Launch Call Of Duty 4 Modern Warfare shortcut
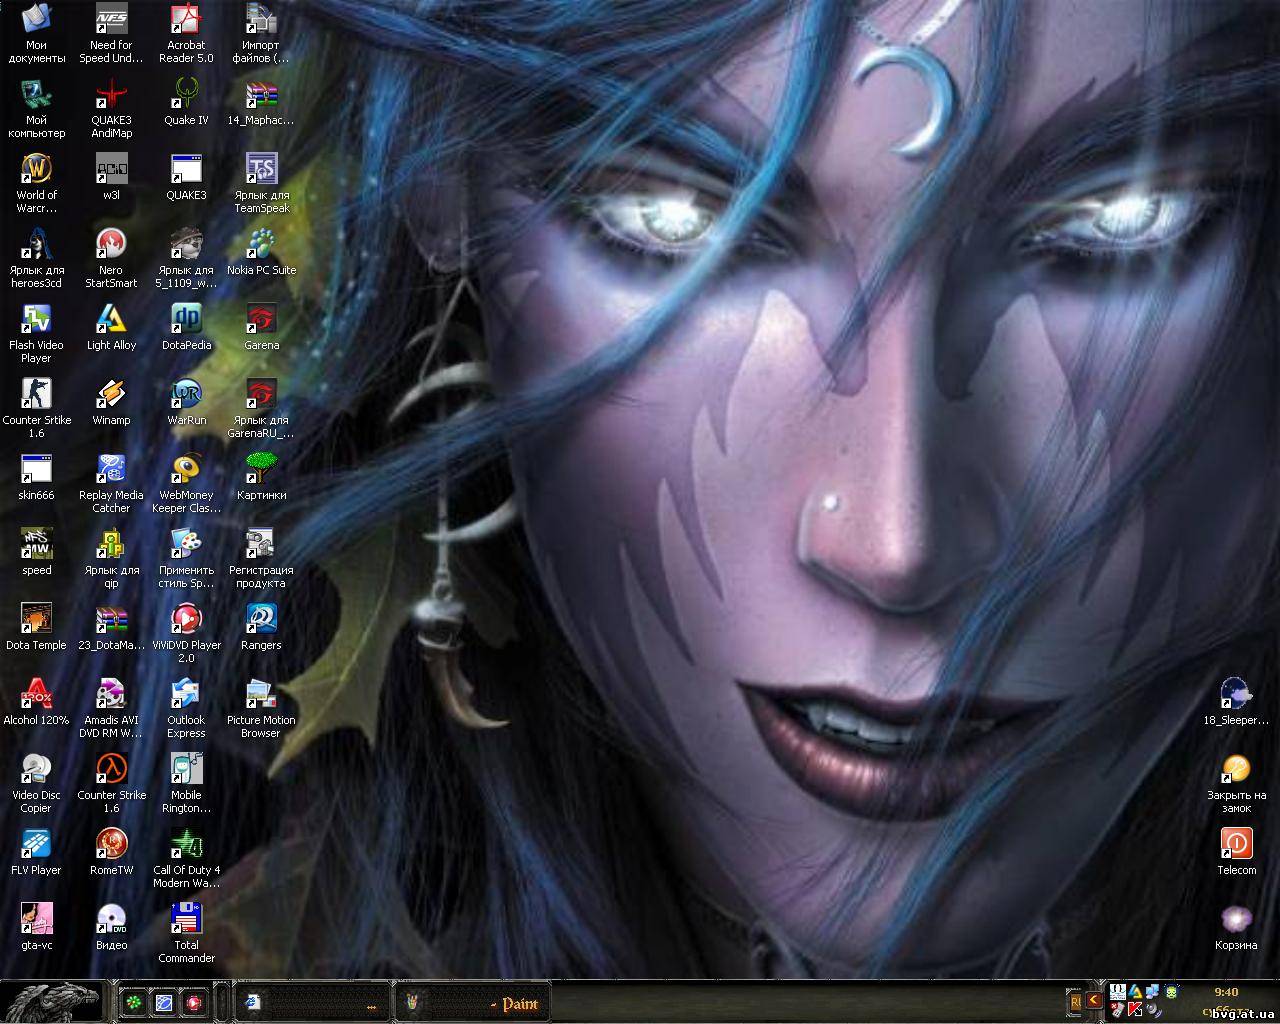The image size is (1280, 1024). coord(186,845)
